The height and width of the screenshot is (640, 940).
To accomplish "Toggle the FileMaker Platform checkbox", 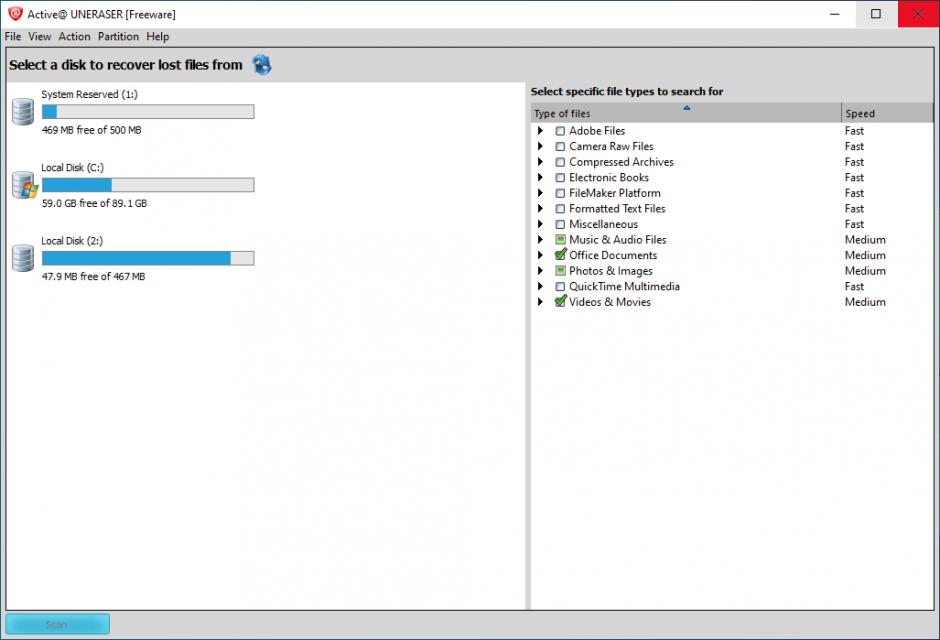I will pyautogui.click(x=560, y=193).
